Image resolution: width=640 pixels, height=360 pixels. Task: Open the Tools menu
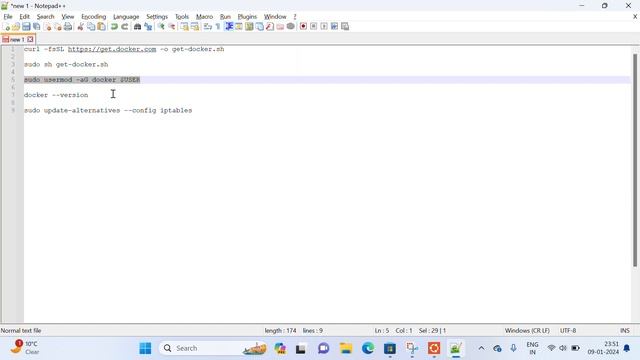tap(182, 17)
